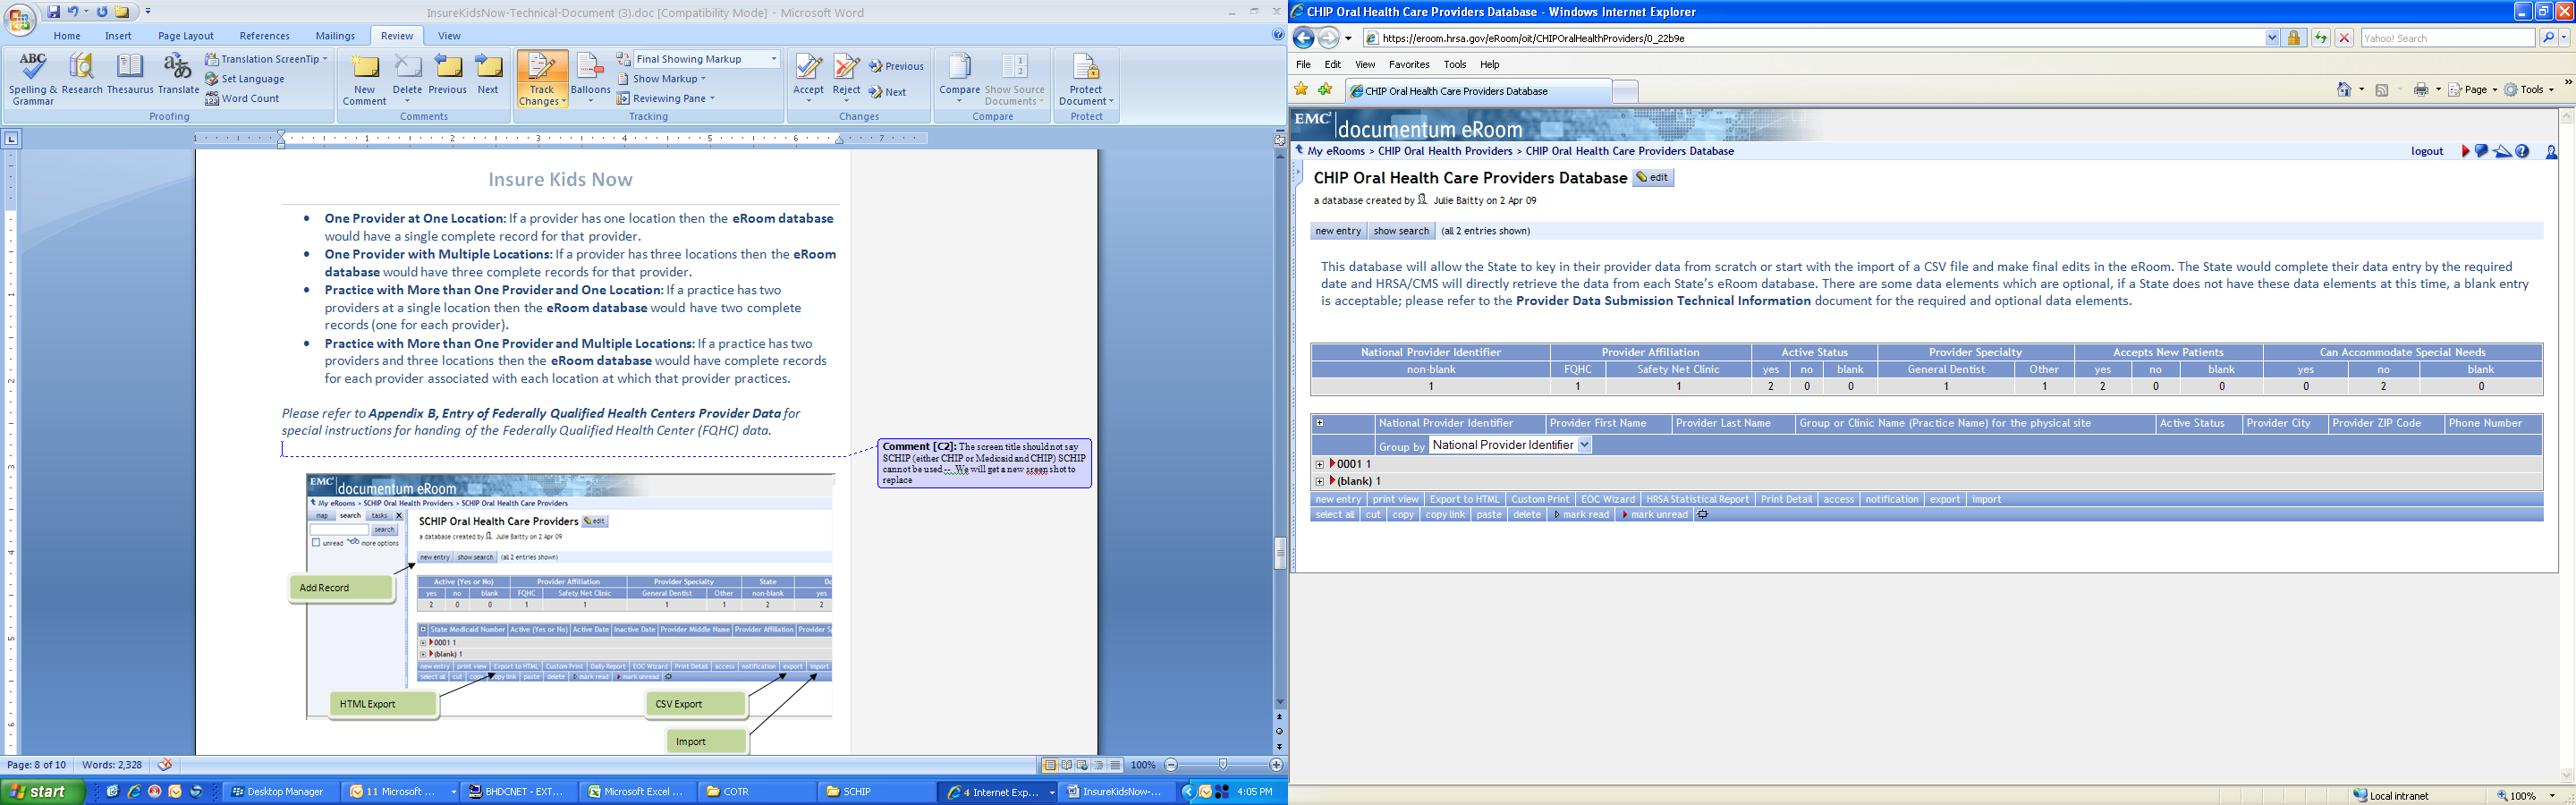
Task: Open the Page Layout ribbon tab
Action: (x=186, y=36)
